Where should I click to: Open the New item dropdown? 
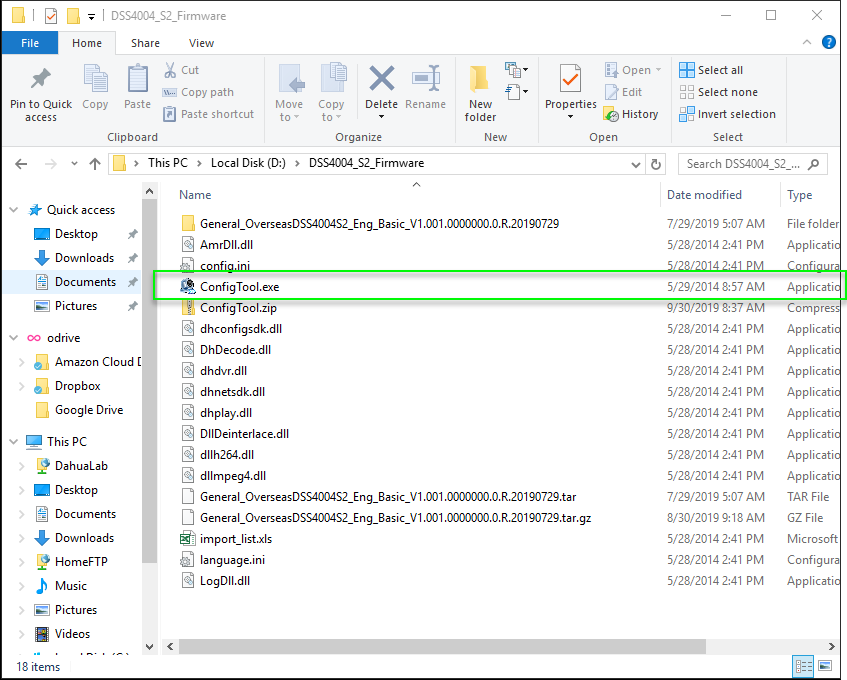pyautogui.click(x=516, y=70)
